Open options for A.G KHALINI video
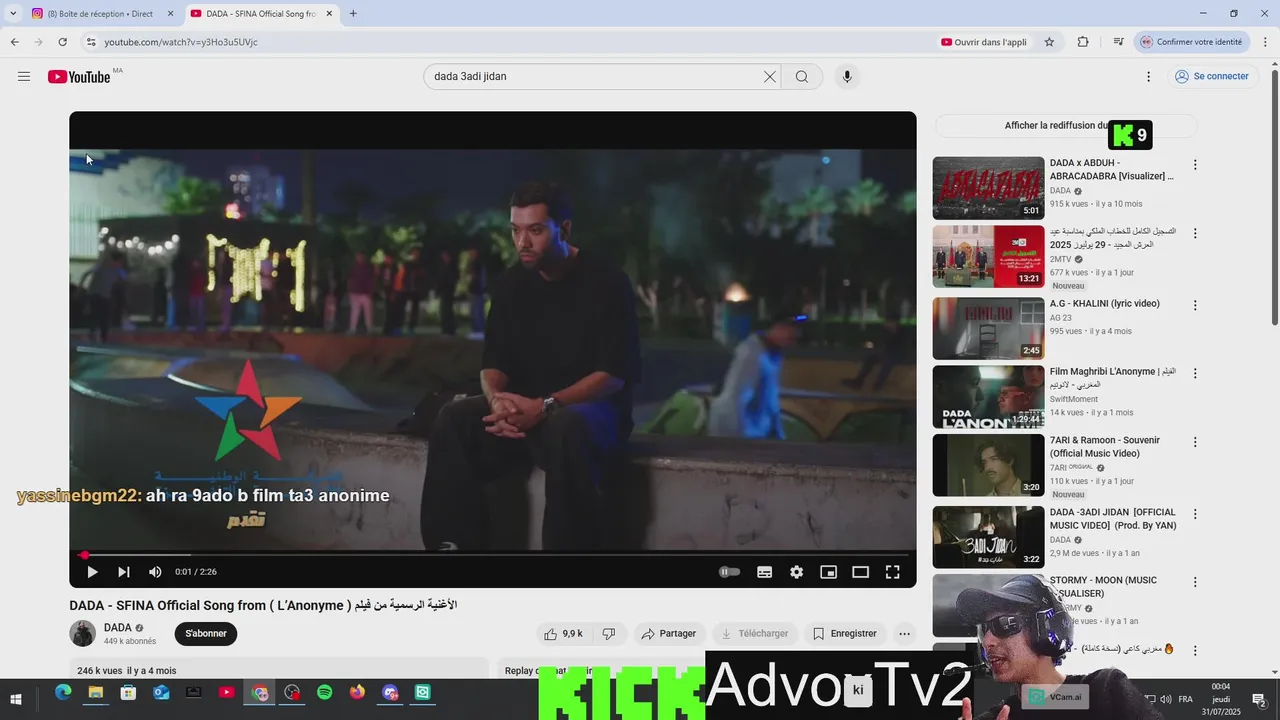 point(1194,305)
